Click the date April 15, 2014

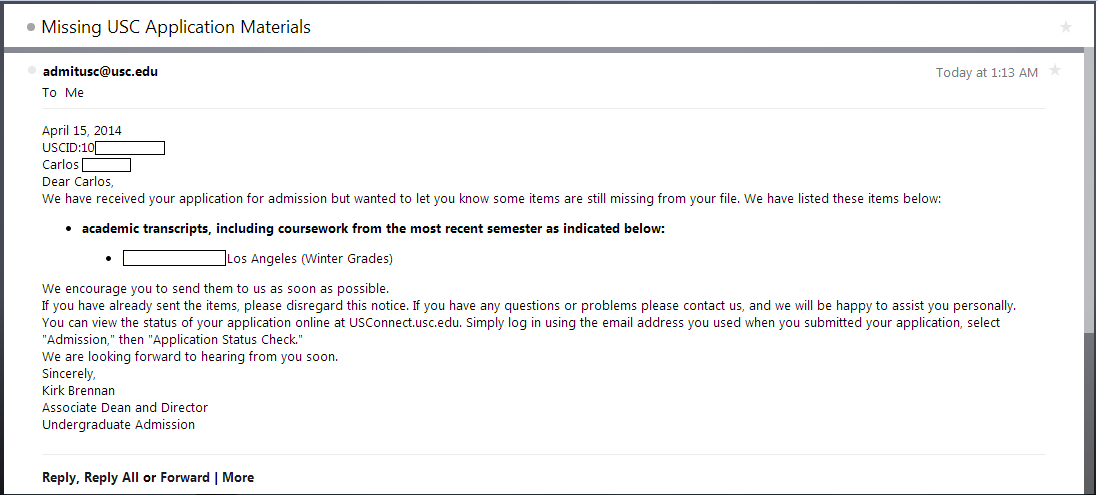[82, 130]
